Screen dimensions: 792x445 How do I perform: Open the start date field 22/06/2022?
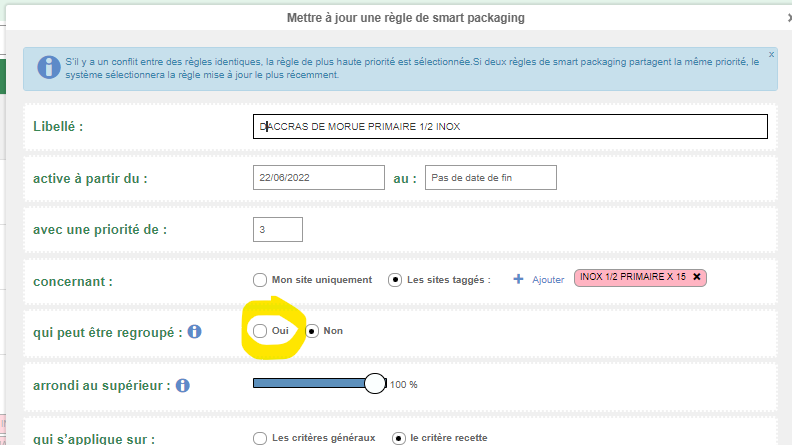[319, 178]
